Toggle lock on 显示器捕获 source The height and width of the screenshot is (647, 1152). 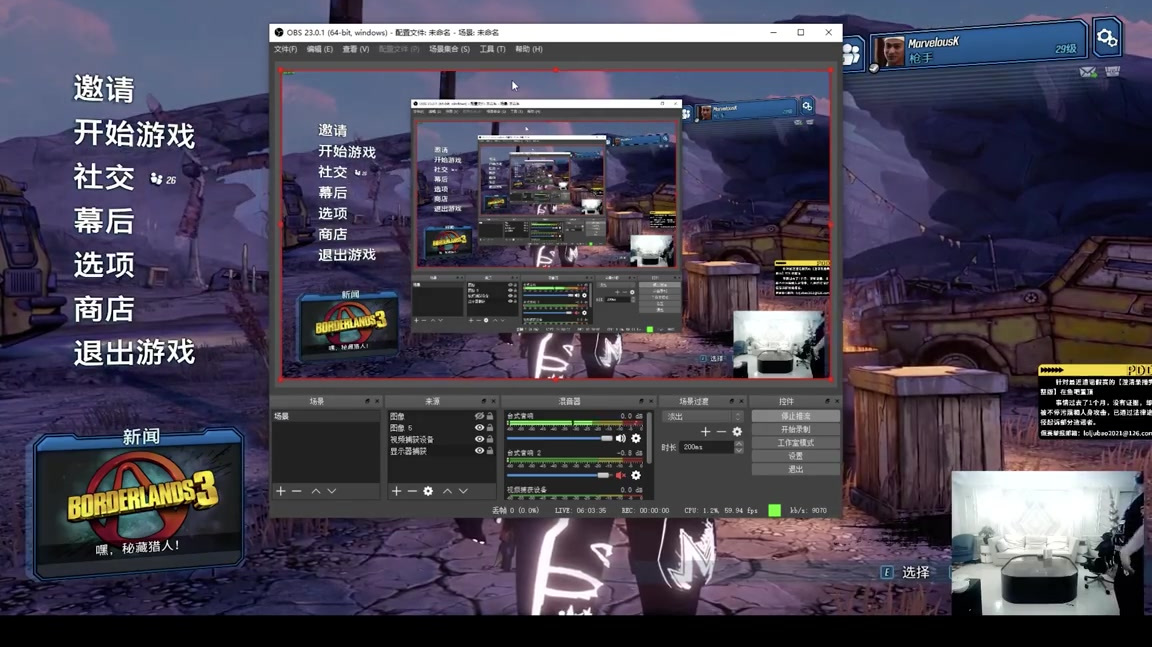click(x=489, y=451)
